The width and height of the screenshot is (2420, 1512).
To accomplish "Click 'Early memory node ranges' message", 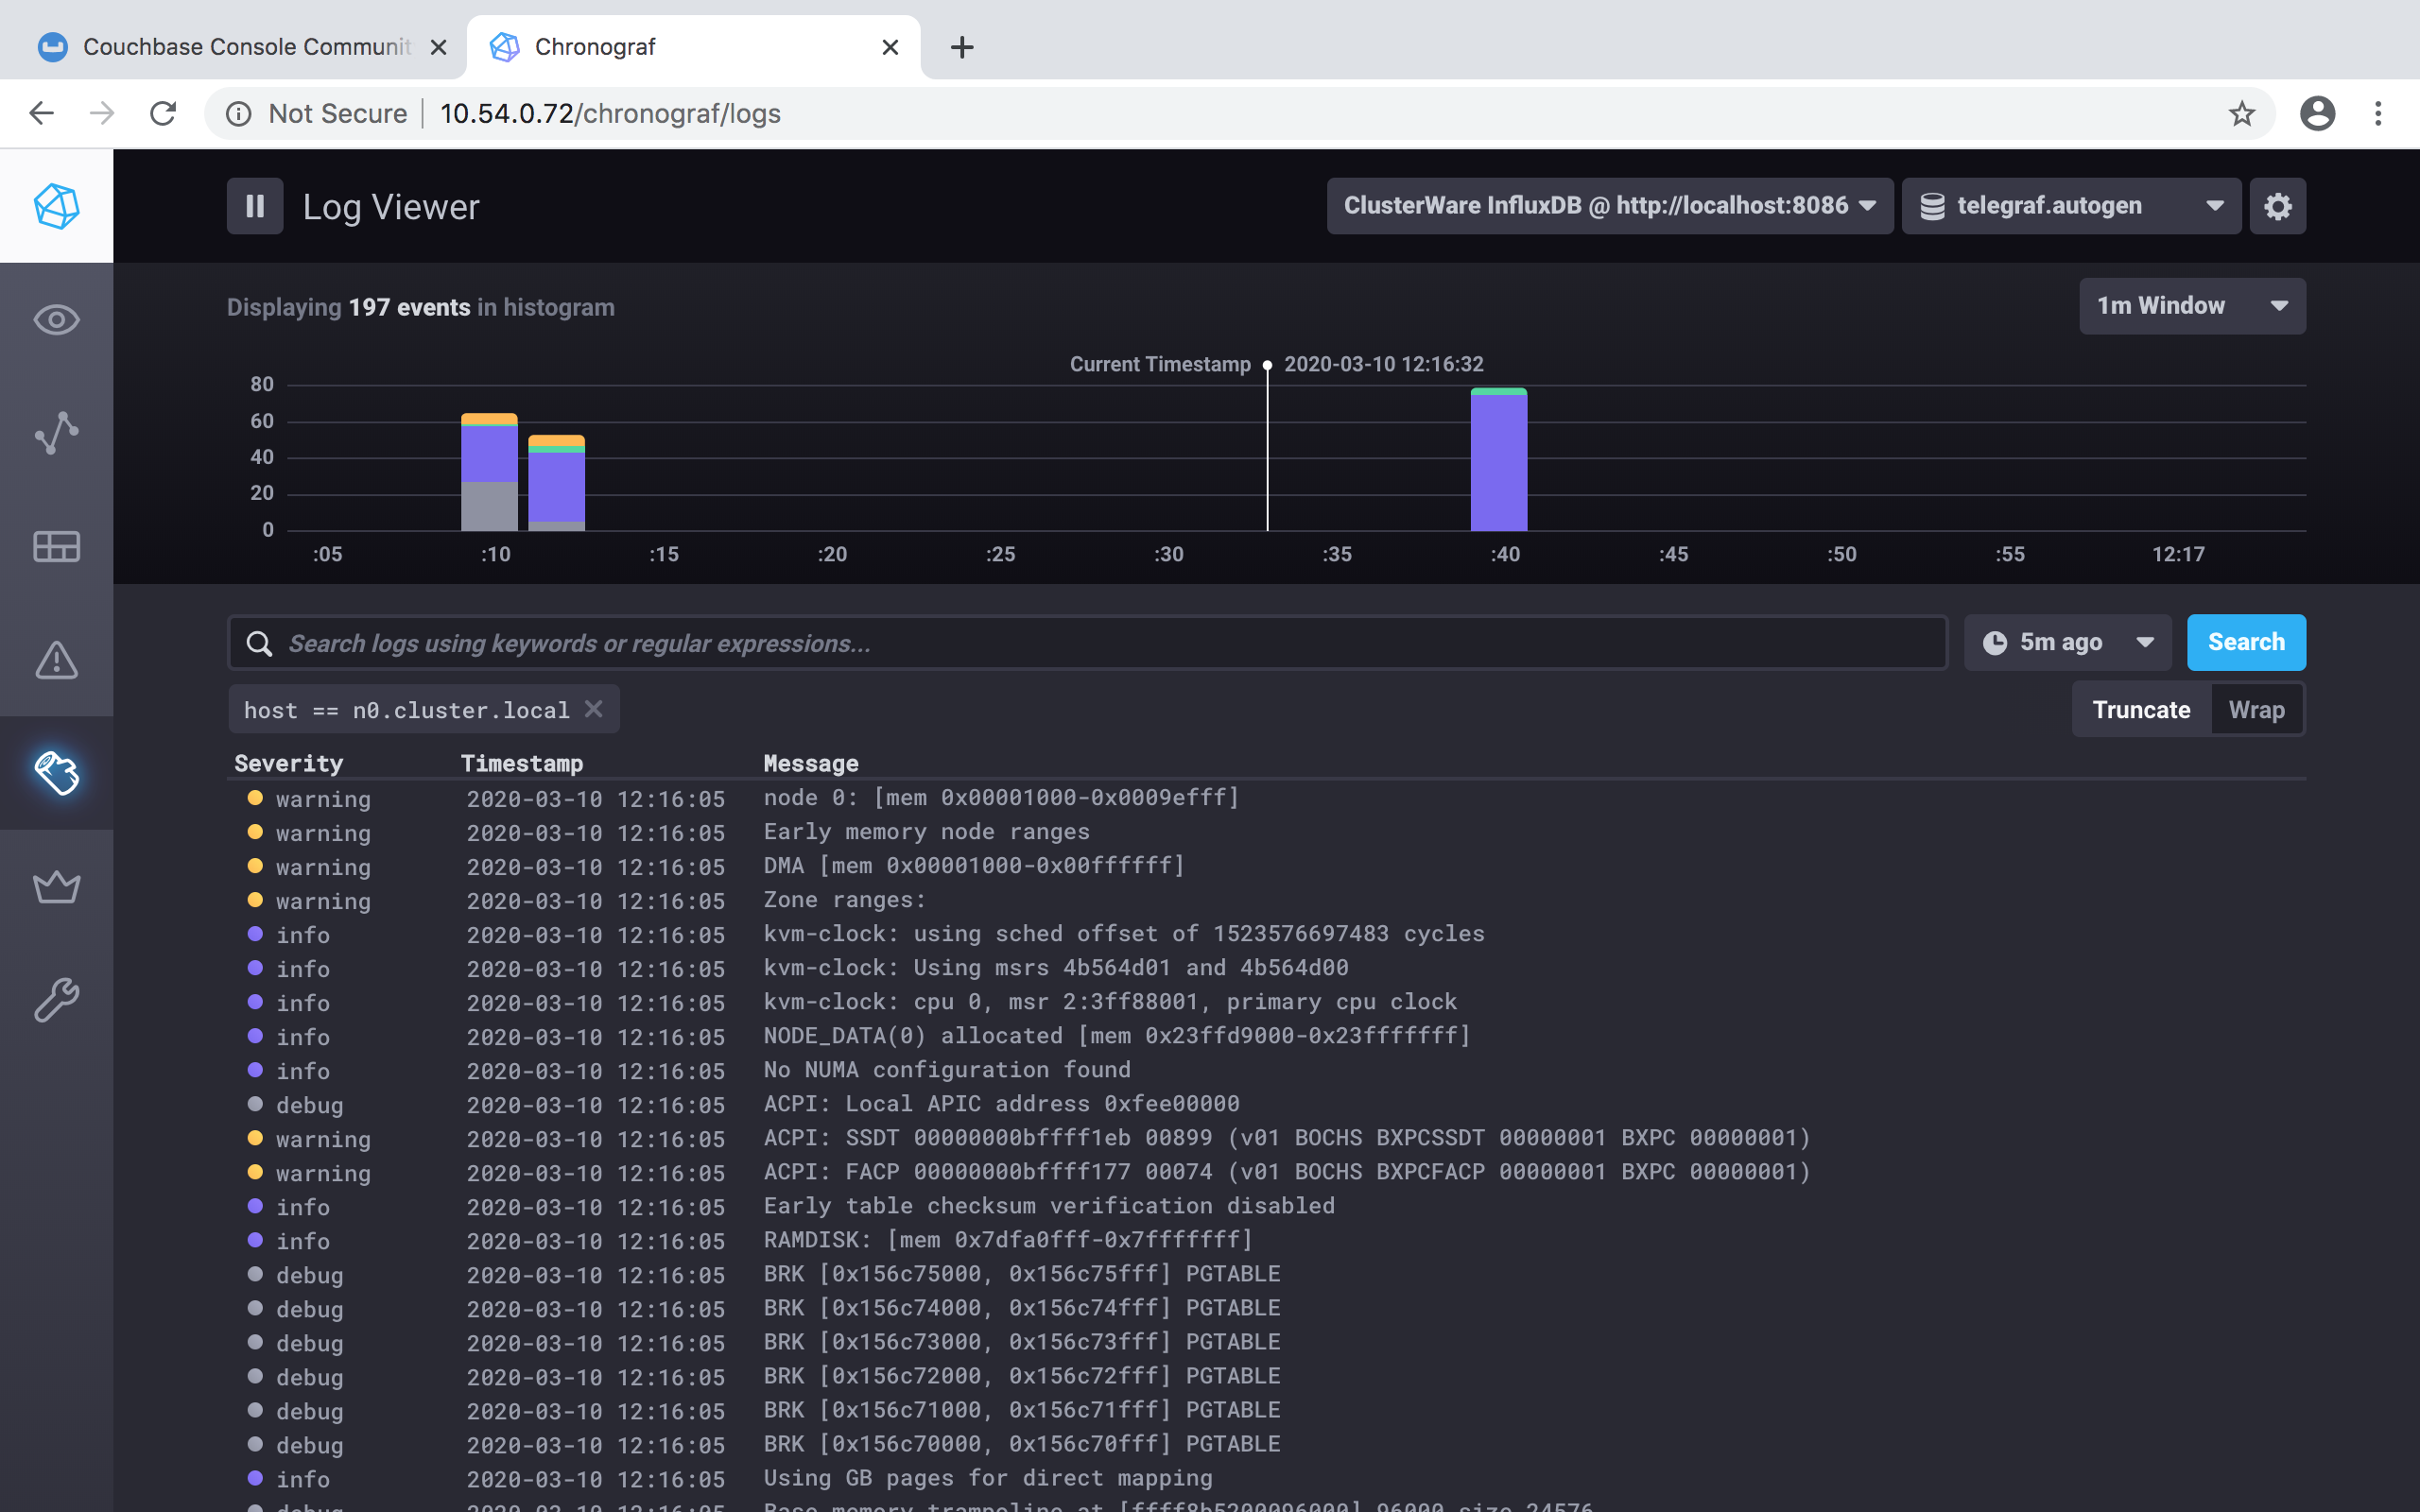I will pos(926,832).
